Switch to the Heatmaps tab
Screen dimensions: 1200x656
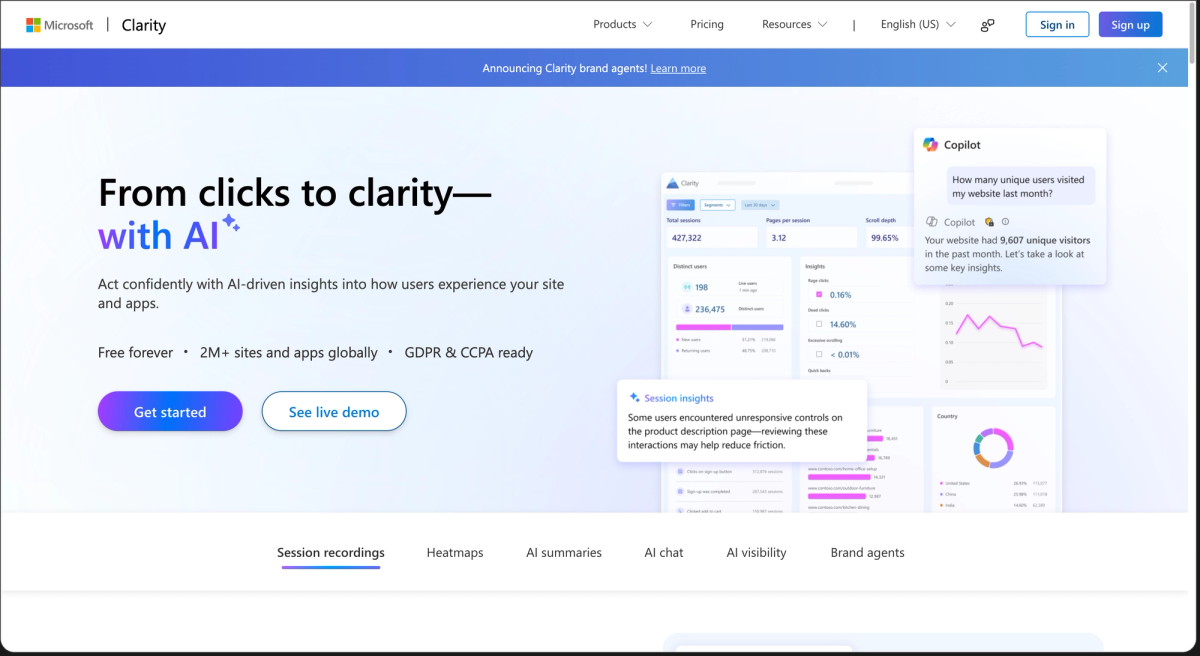455,552
